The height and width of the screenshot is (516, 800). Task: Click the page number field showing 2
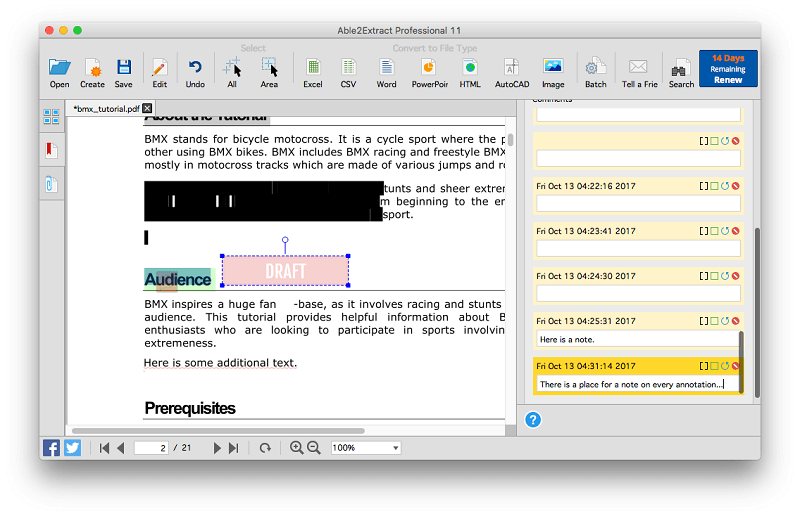pos(151,448)
